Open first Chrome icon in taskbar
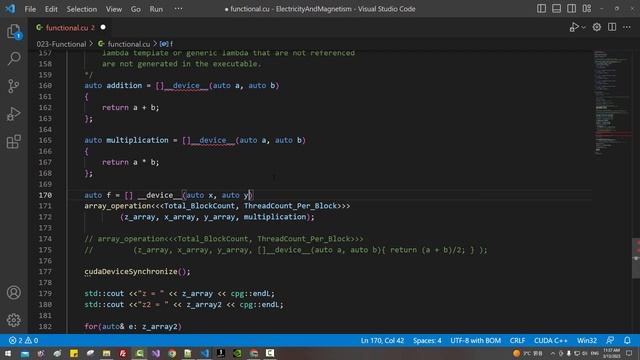 coord(172,353)
